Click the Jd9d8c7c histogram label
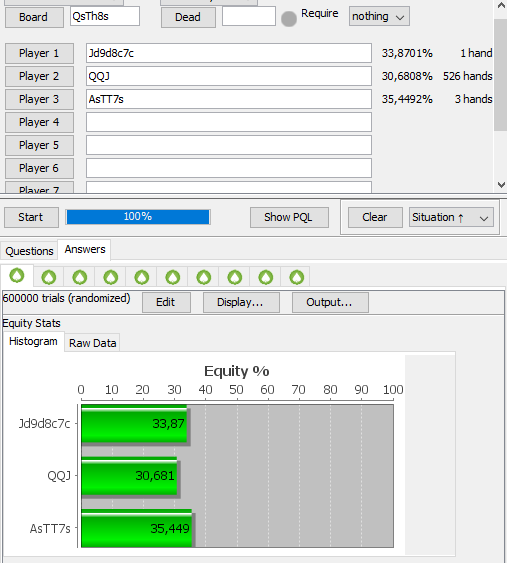 (45, 424)
